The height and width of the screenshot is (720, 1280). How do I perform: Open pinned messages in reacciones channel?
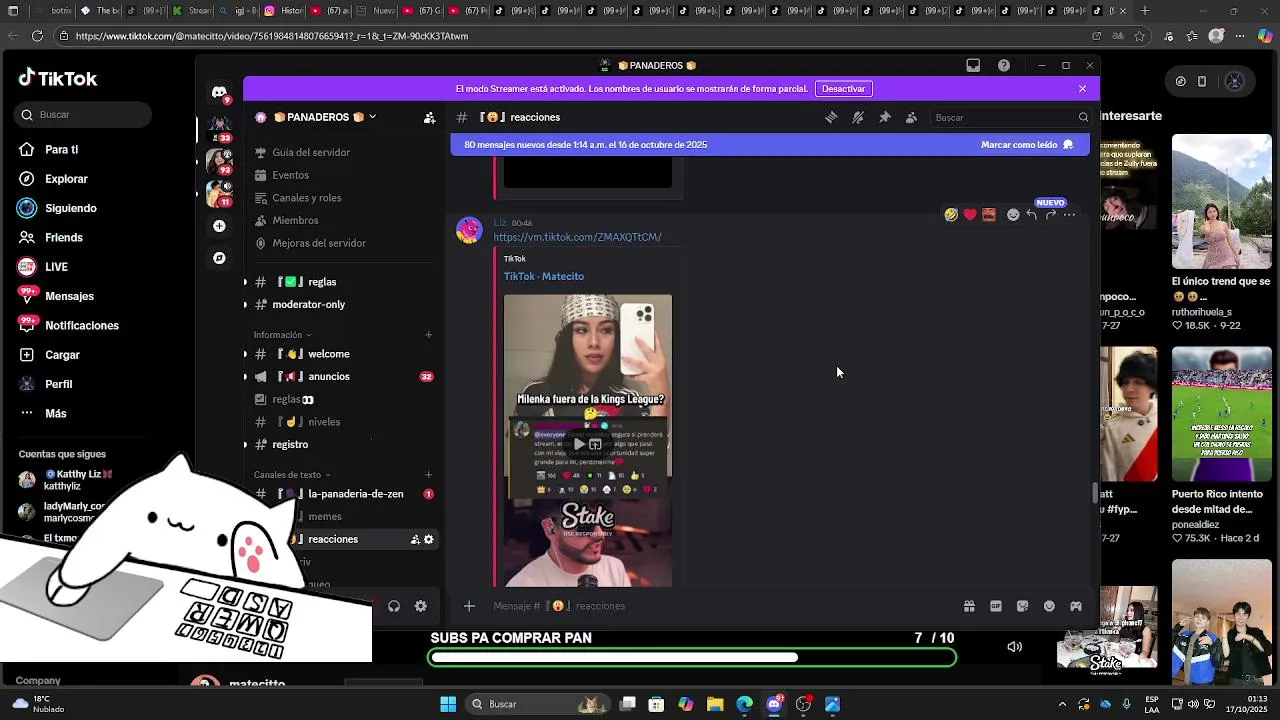[884, 117]
